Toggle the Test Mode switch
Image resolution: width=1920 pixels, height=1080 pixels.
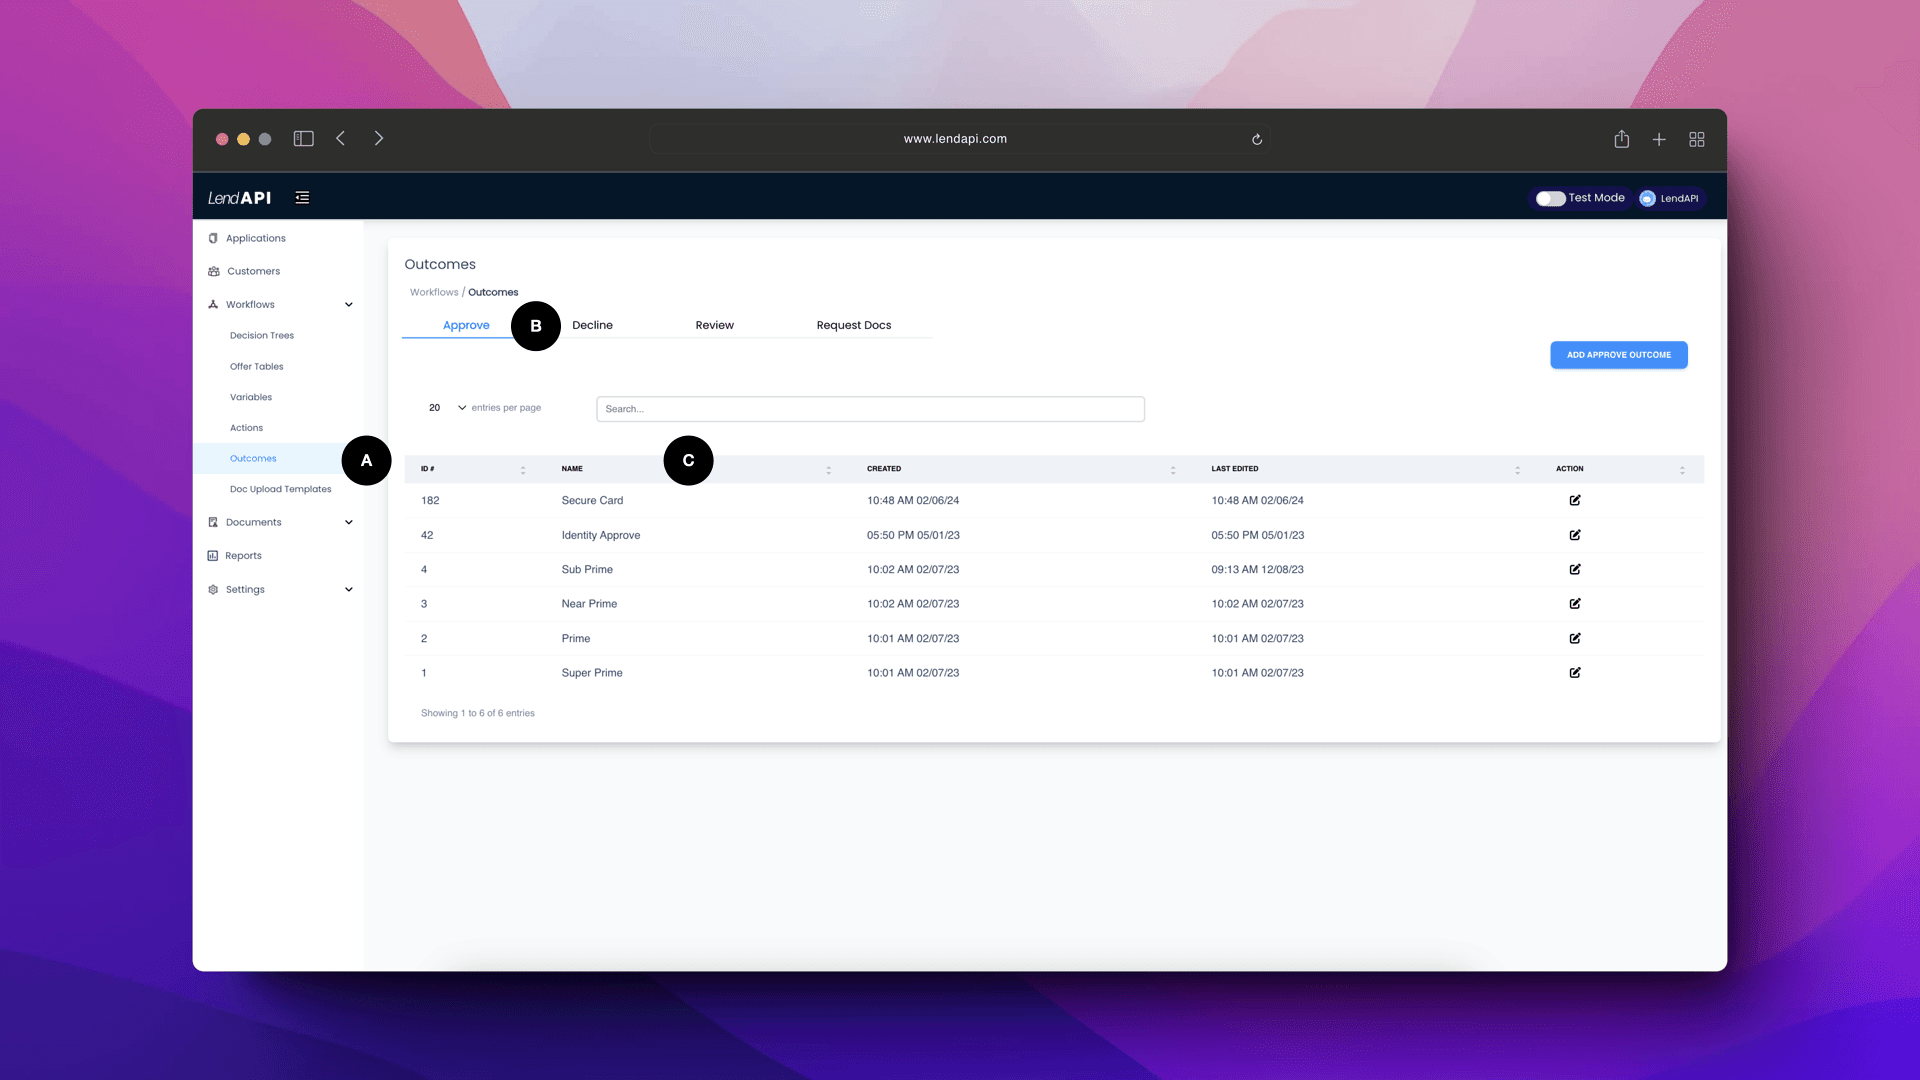click(1549, 198)
